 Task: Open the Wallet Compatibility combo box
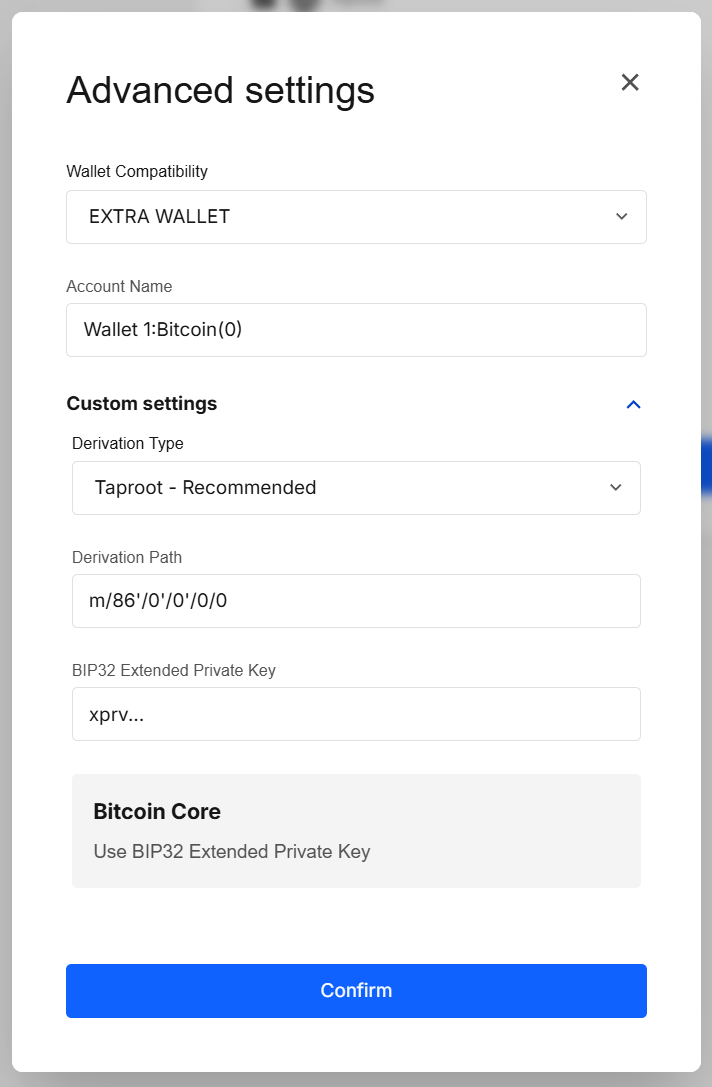coord(356,216)
